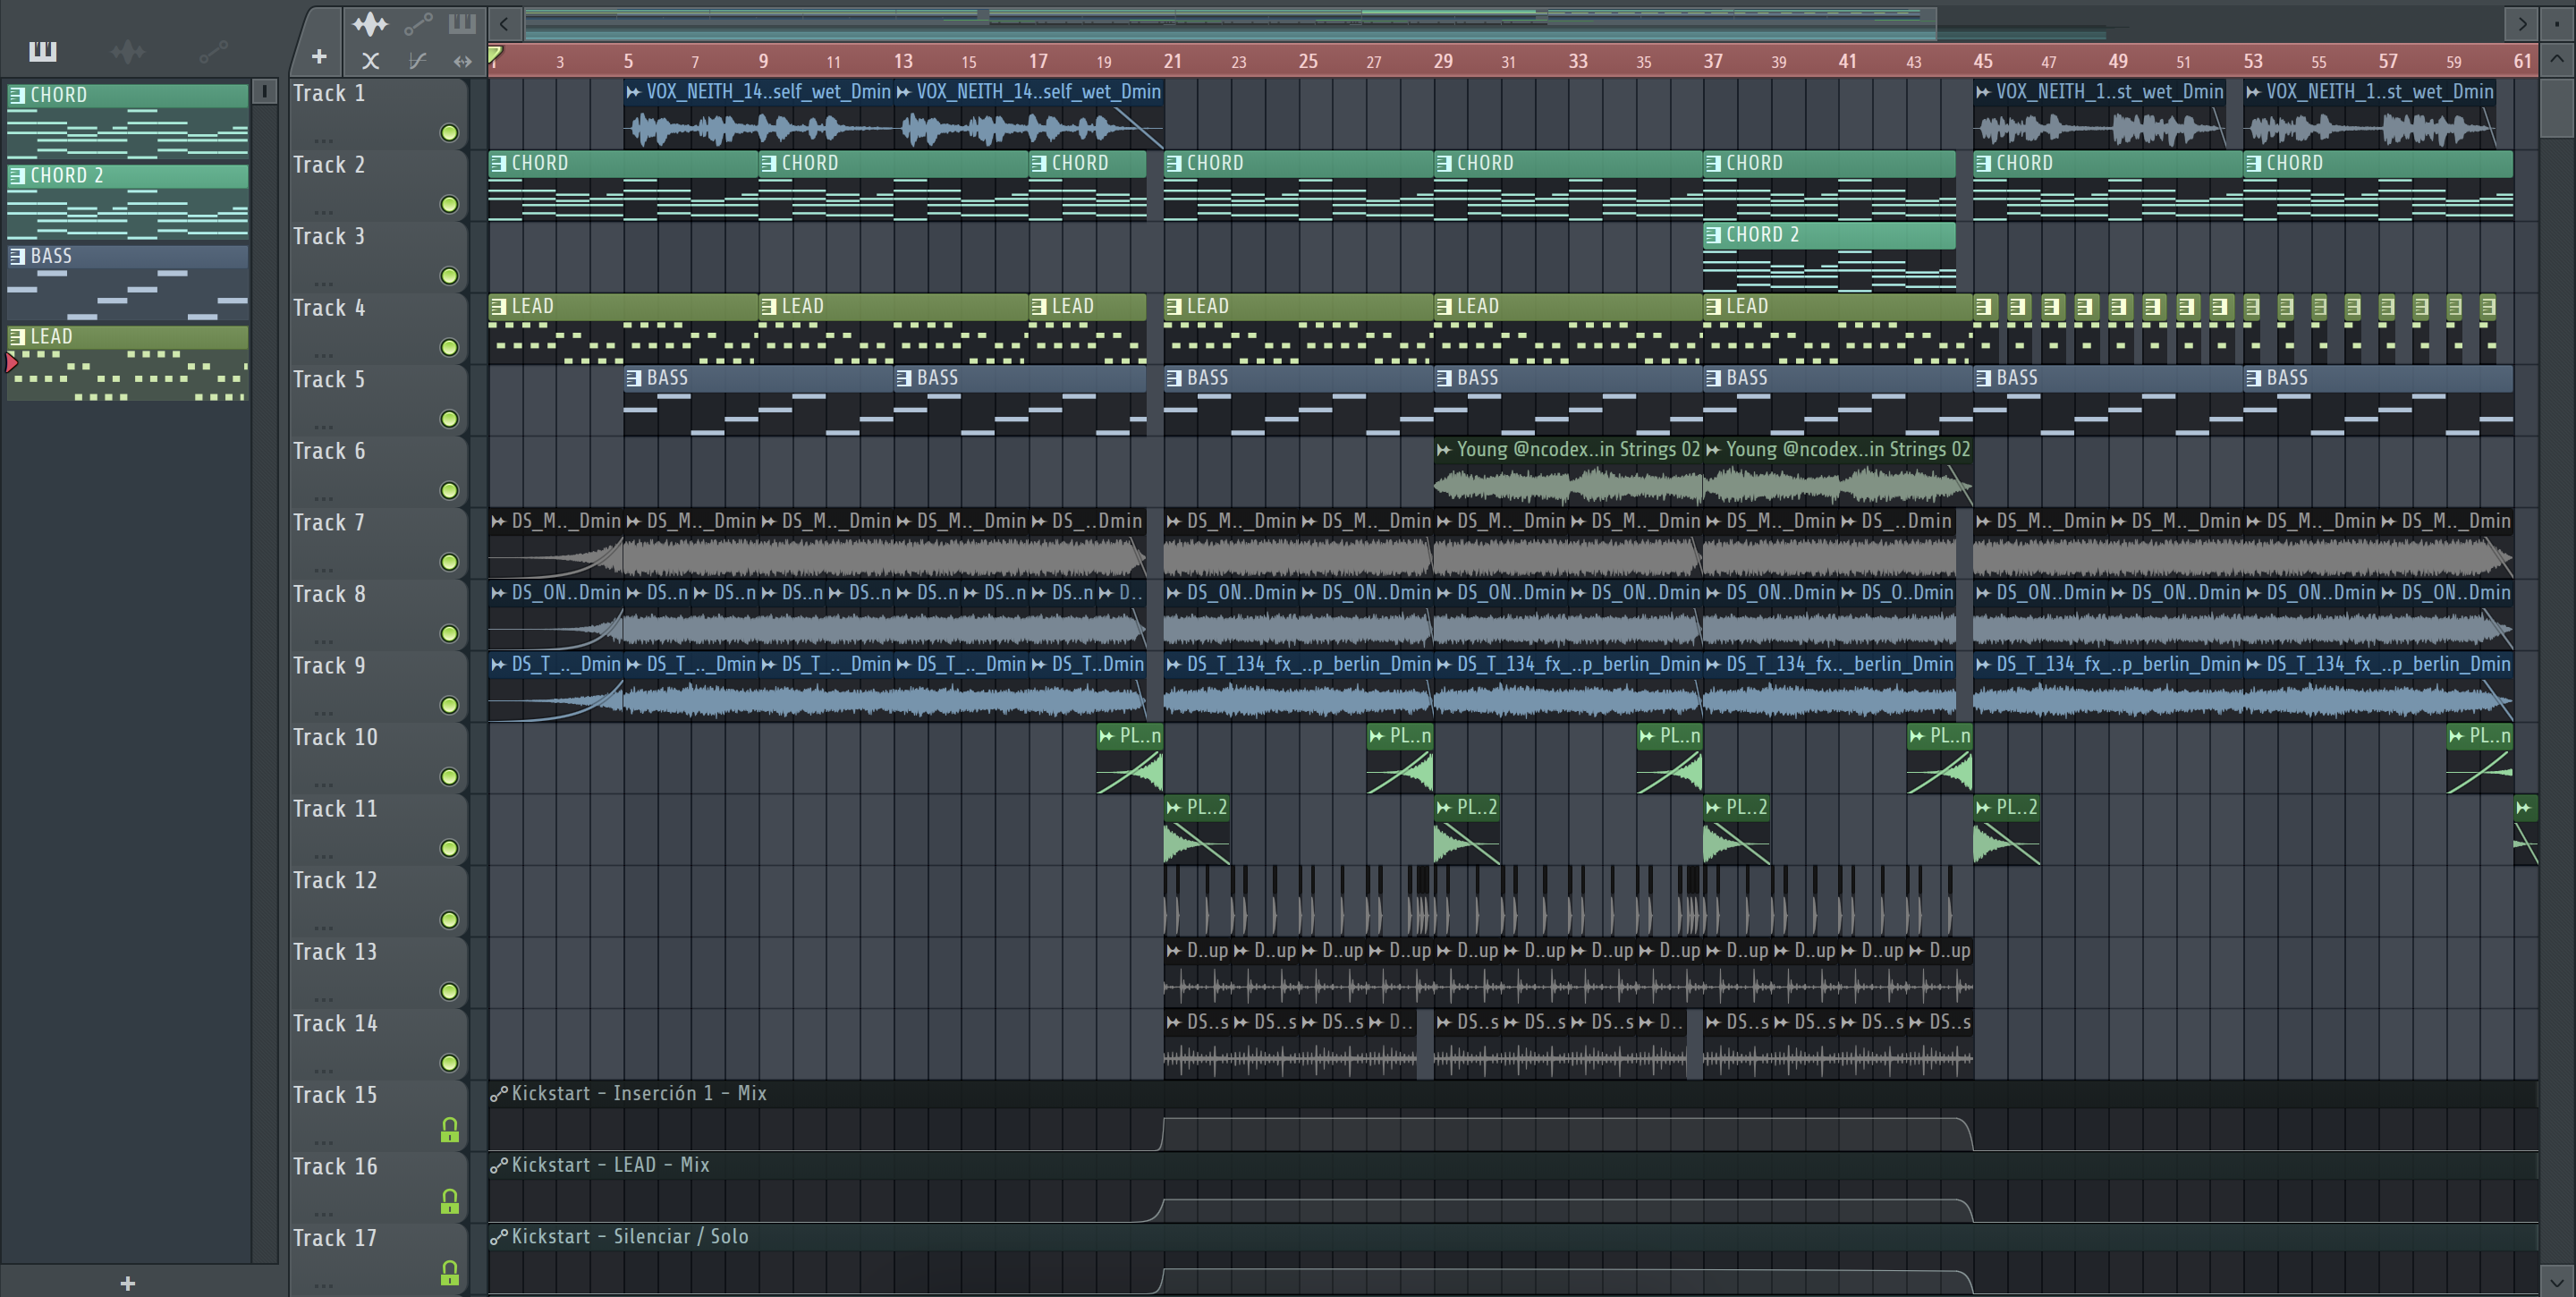Open clip menu of first VOX_NEITH clip on Track 1

633,92
